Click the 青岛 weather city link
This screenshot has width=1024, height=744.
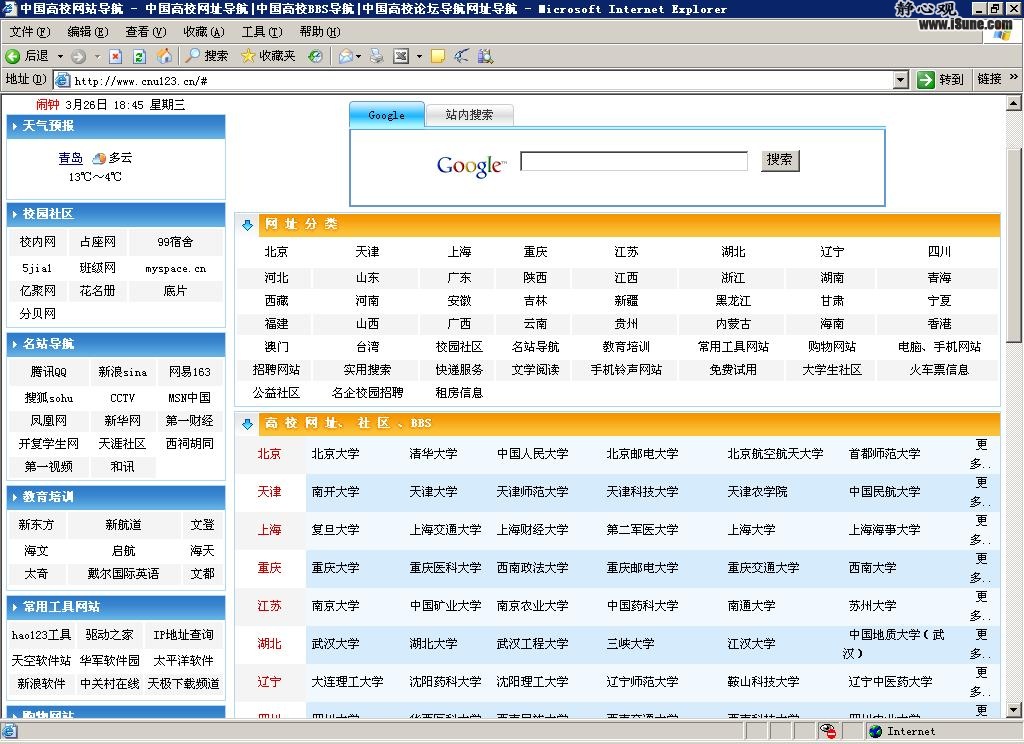(71, 158)
